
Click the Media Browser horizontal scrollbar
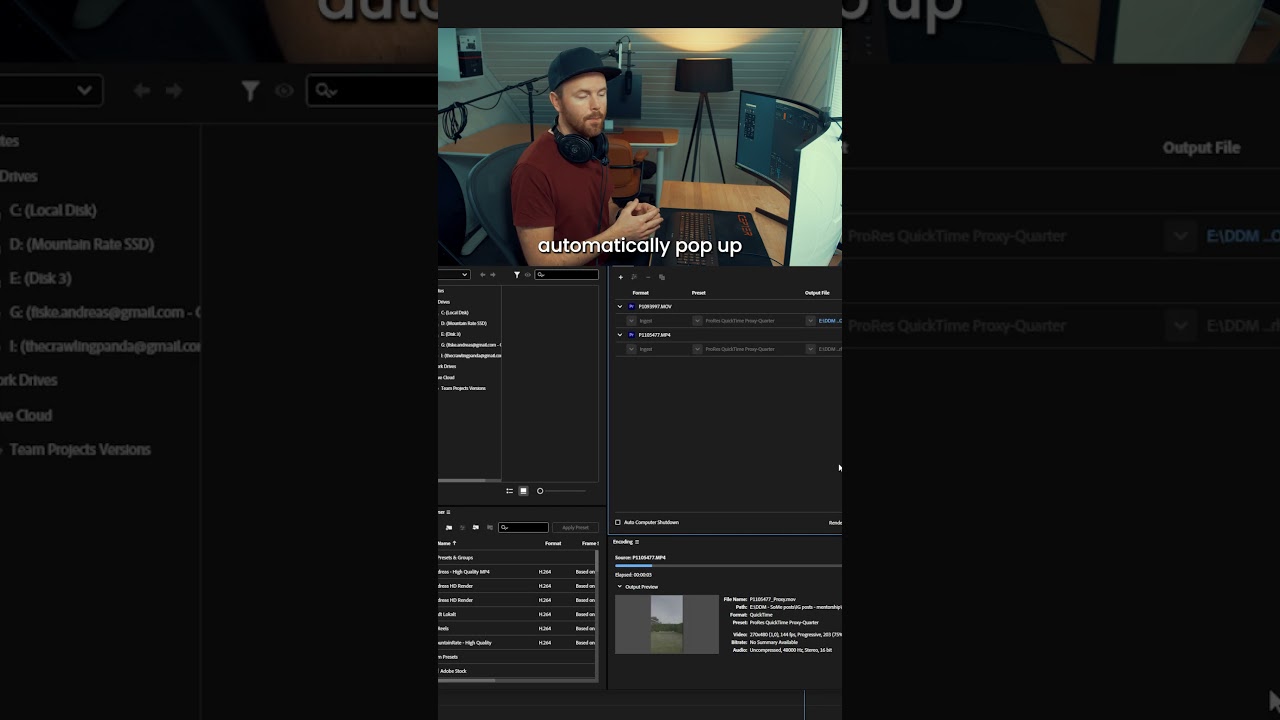[x=469, y=481]
